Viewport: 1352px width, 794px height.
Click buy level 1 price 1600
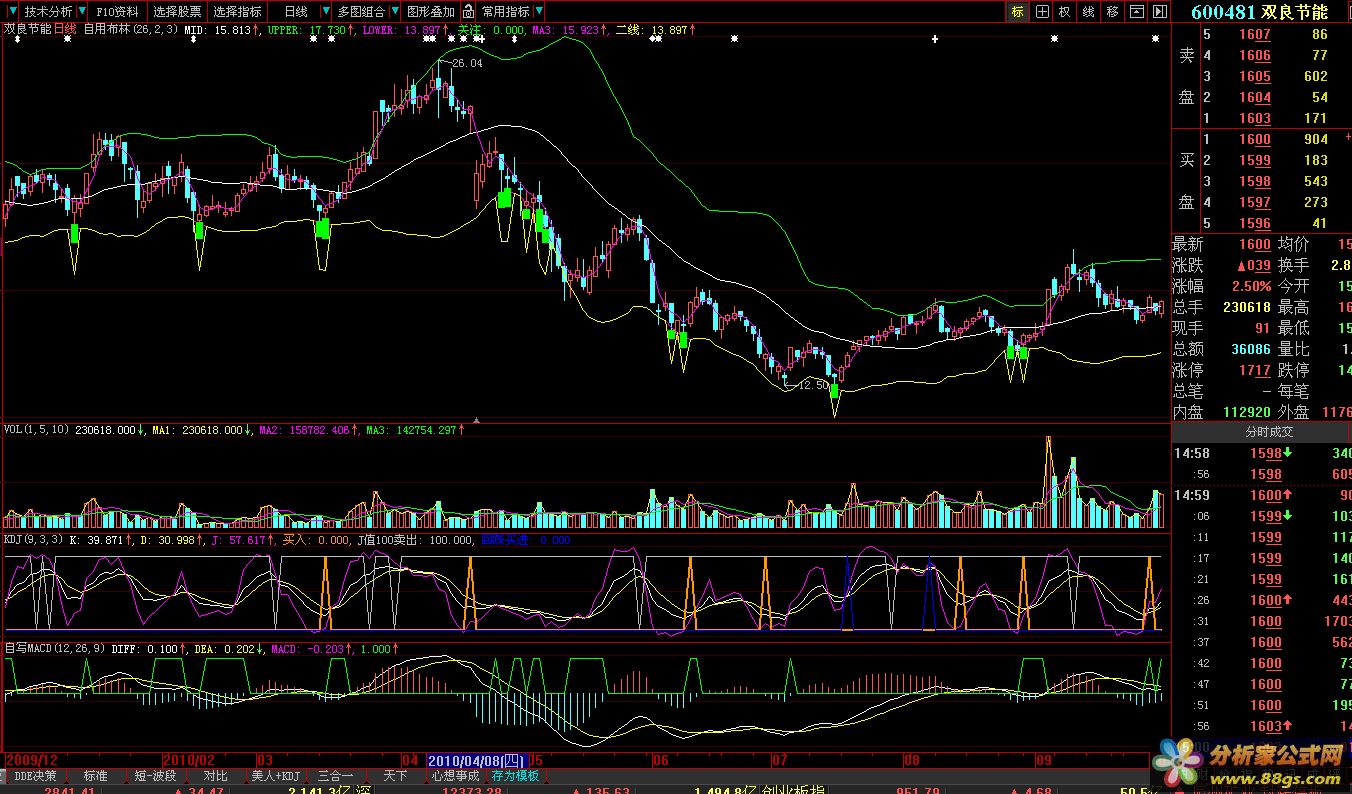point(1255,140)
